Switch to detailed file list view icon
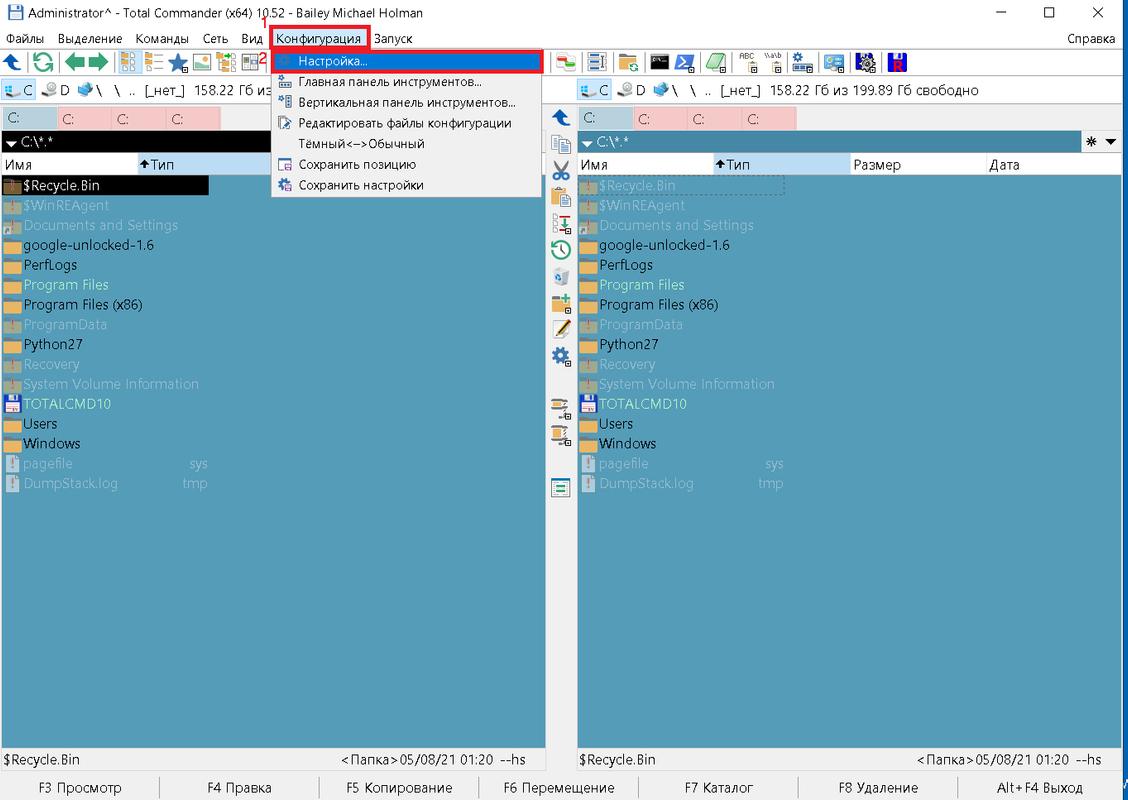Image resolution: width=1128 pixels, height=800 pixels. point(154,63)
